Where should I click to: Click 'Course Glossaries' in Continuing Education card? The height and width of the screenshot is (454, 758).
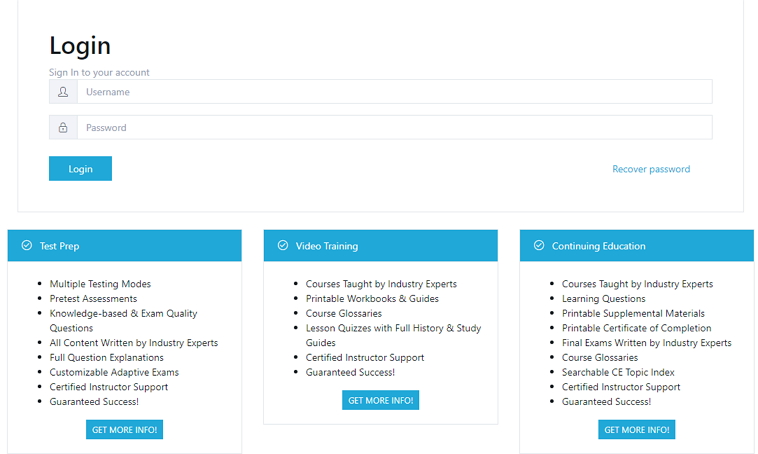[599, 358]
